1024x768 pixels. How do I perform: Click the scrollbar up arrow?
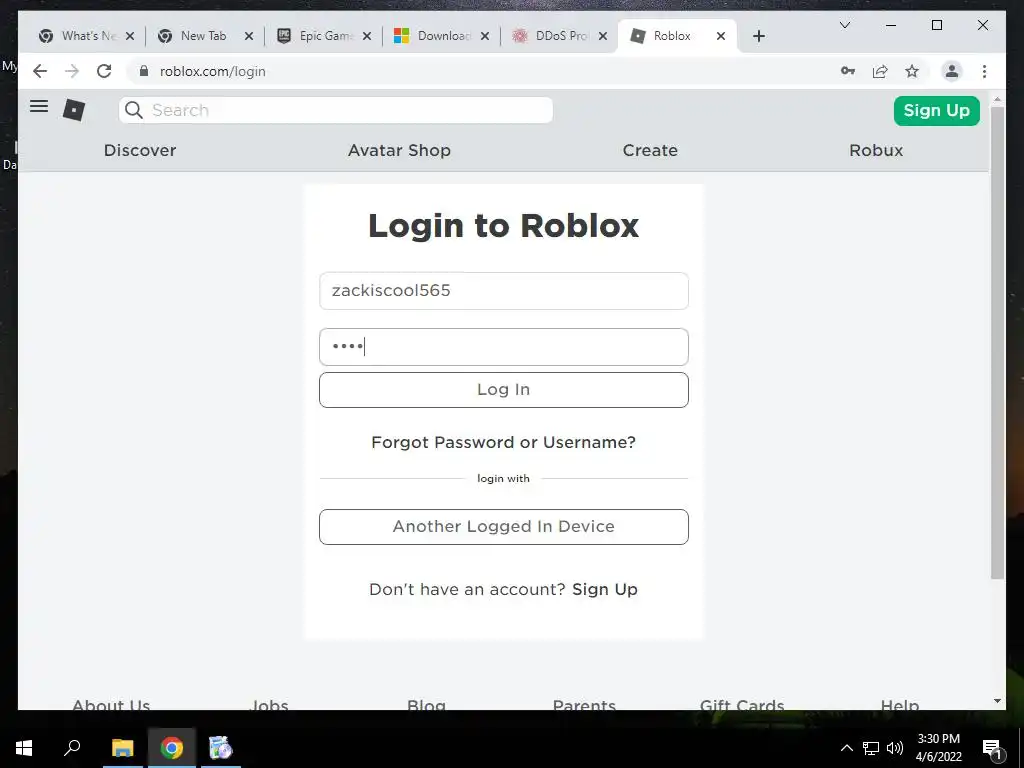pyautogui.click(x=997, y=100)
